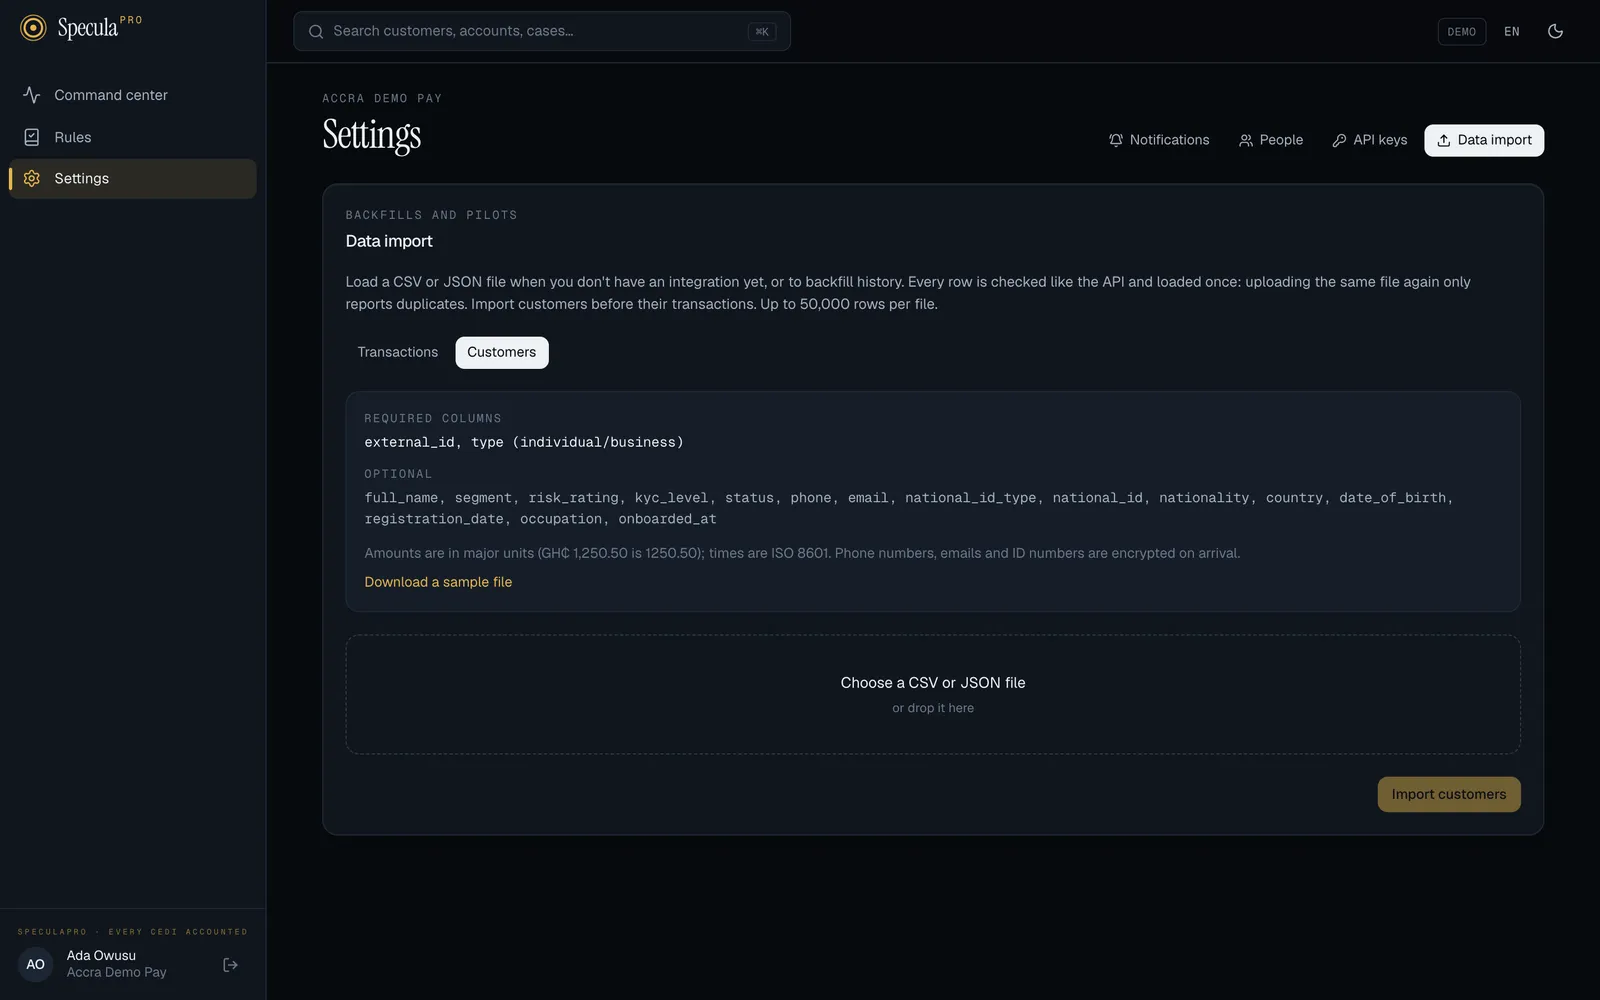Click the DEMO badge
Viewport: 1600px width, 1000px height.
click(1461, 32)
